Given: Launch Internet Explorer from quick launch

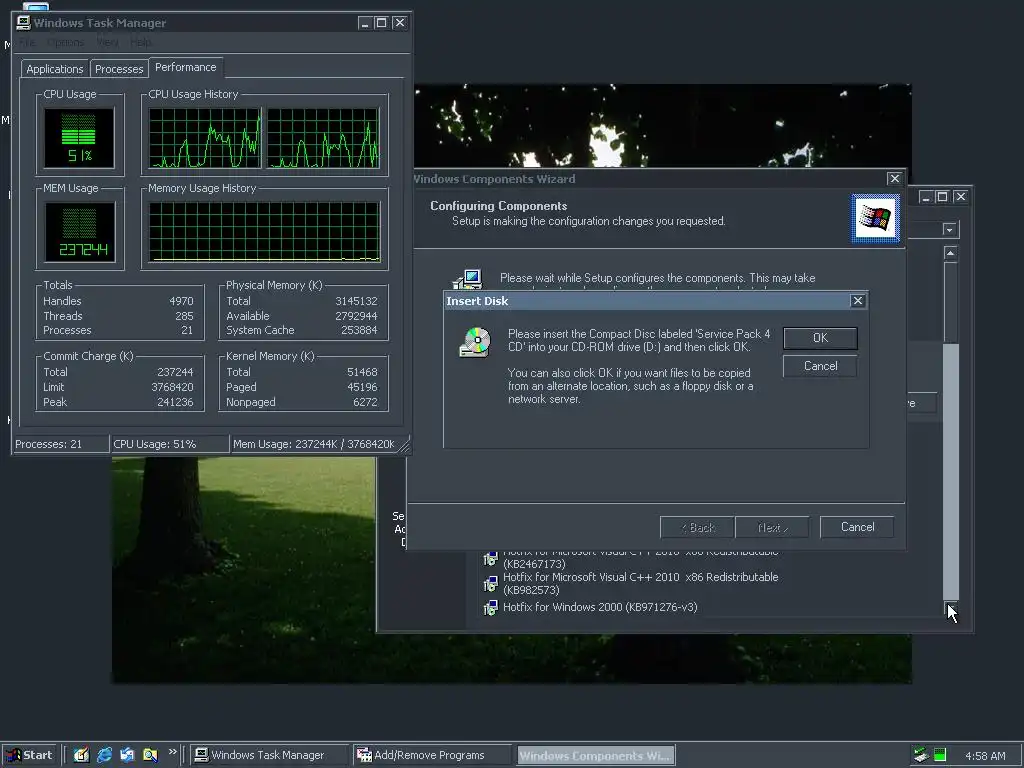Looking at the screenshot, I should pyautogui.click(x=104, y=755).
